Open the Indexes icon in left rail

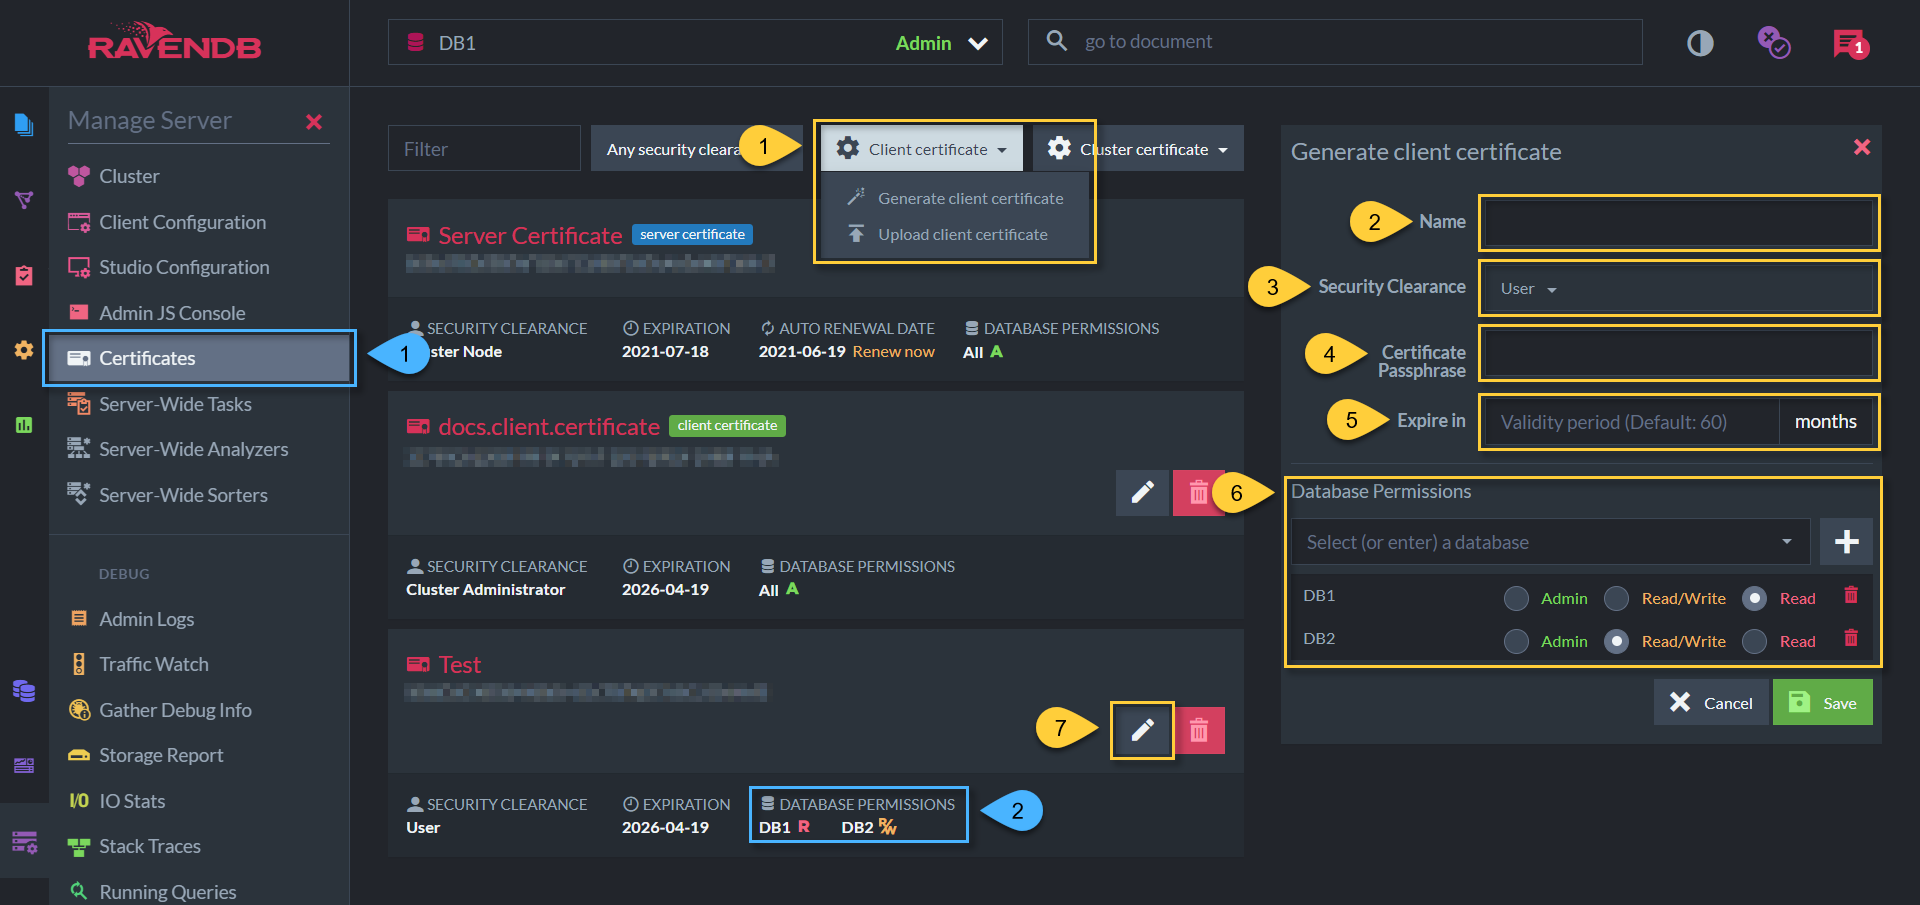pyautogui.click(x=24, y=199)
